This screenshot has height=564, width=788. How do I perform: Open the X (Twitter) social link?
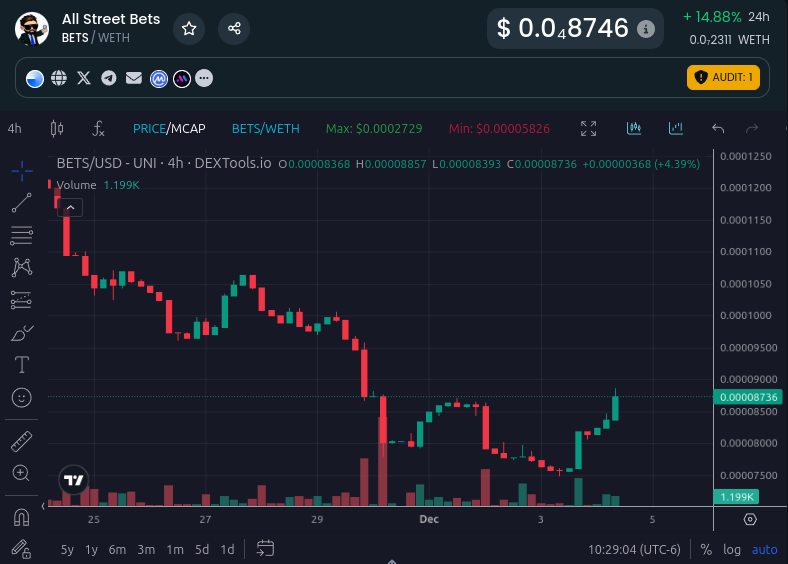tap(84, 78)
